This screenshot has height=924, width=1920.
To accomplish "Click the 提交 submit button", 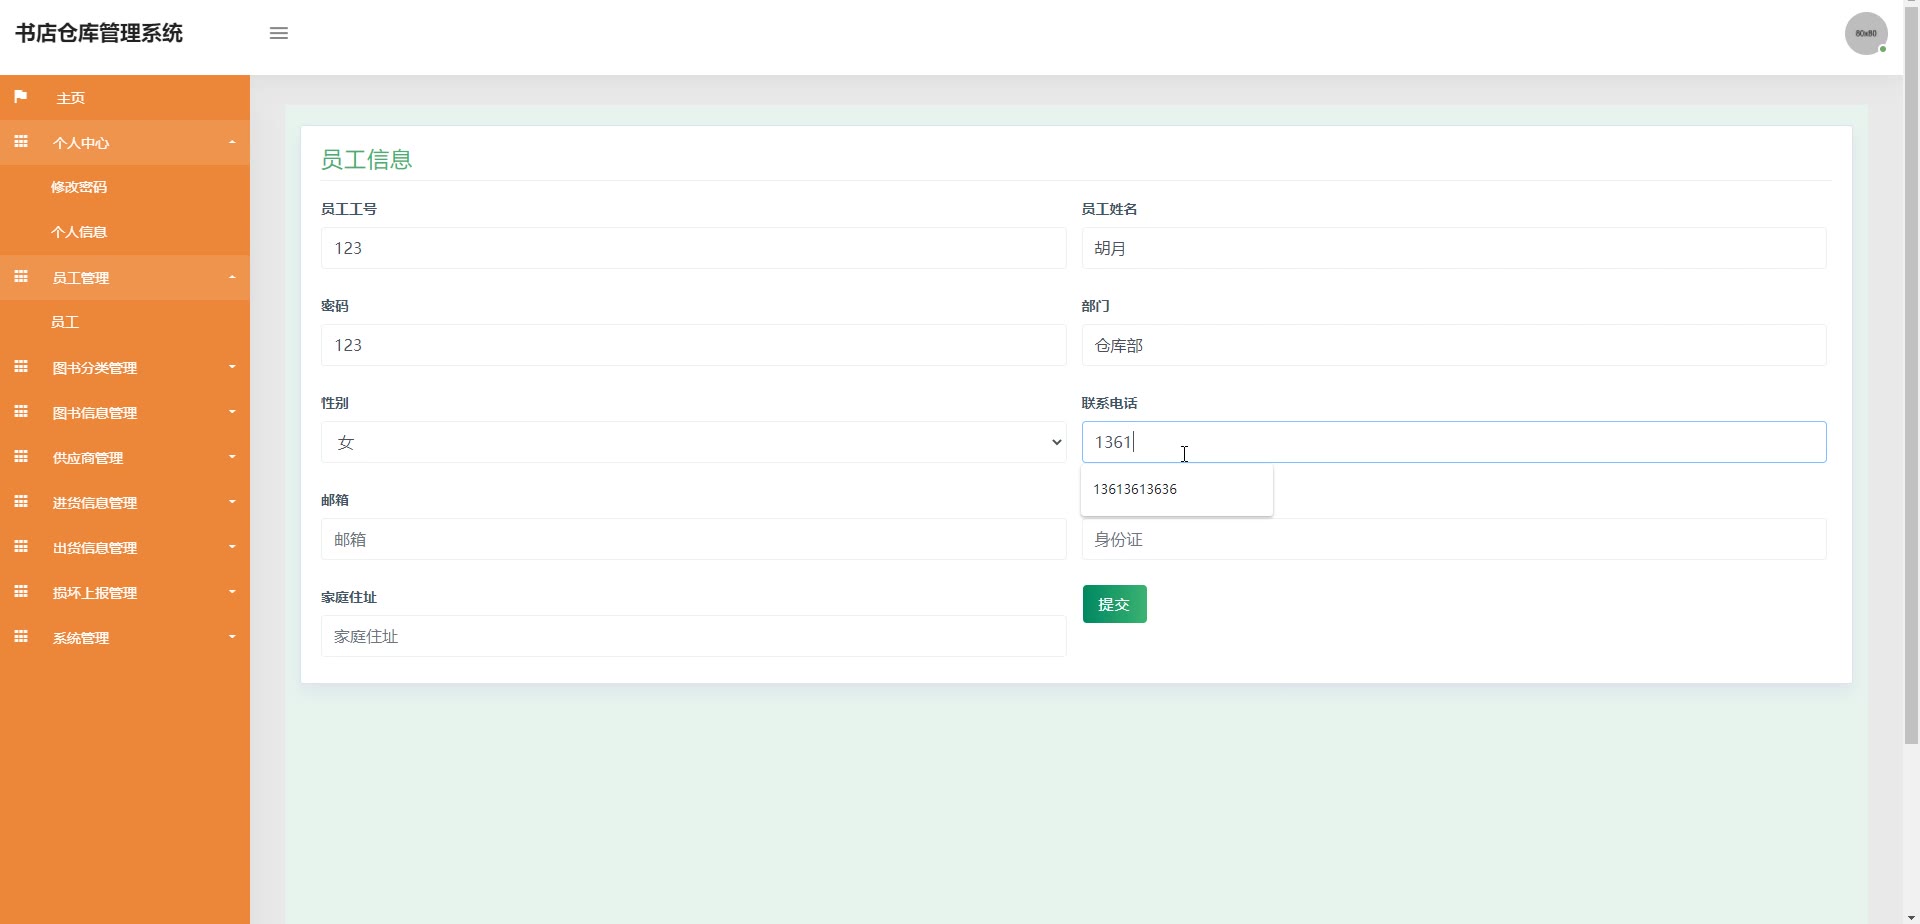I will [1113, 603].
